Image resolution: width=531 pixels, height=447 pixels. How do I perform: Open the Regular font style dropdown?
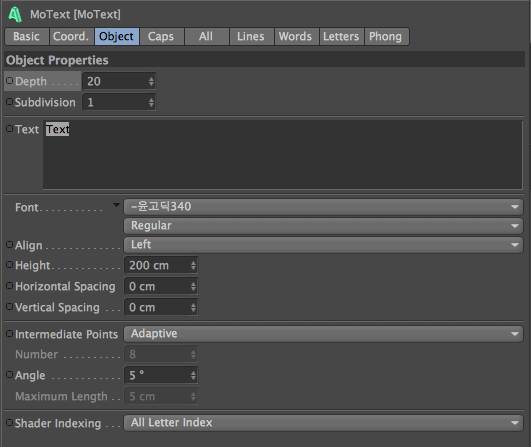point(323,226)
